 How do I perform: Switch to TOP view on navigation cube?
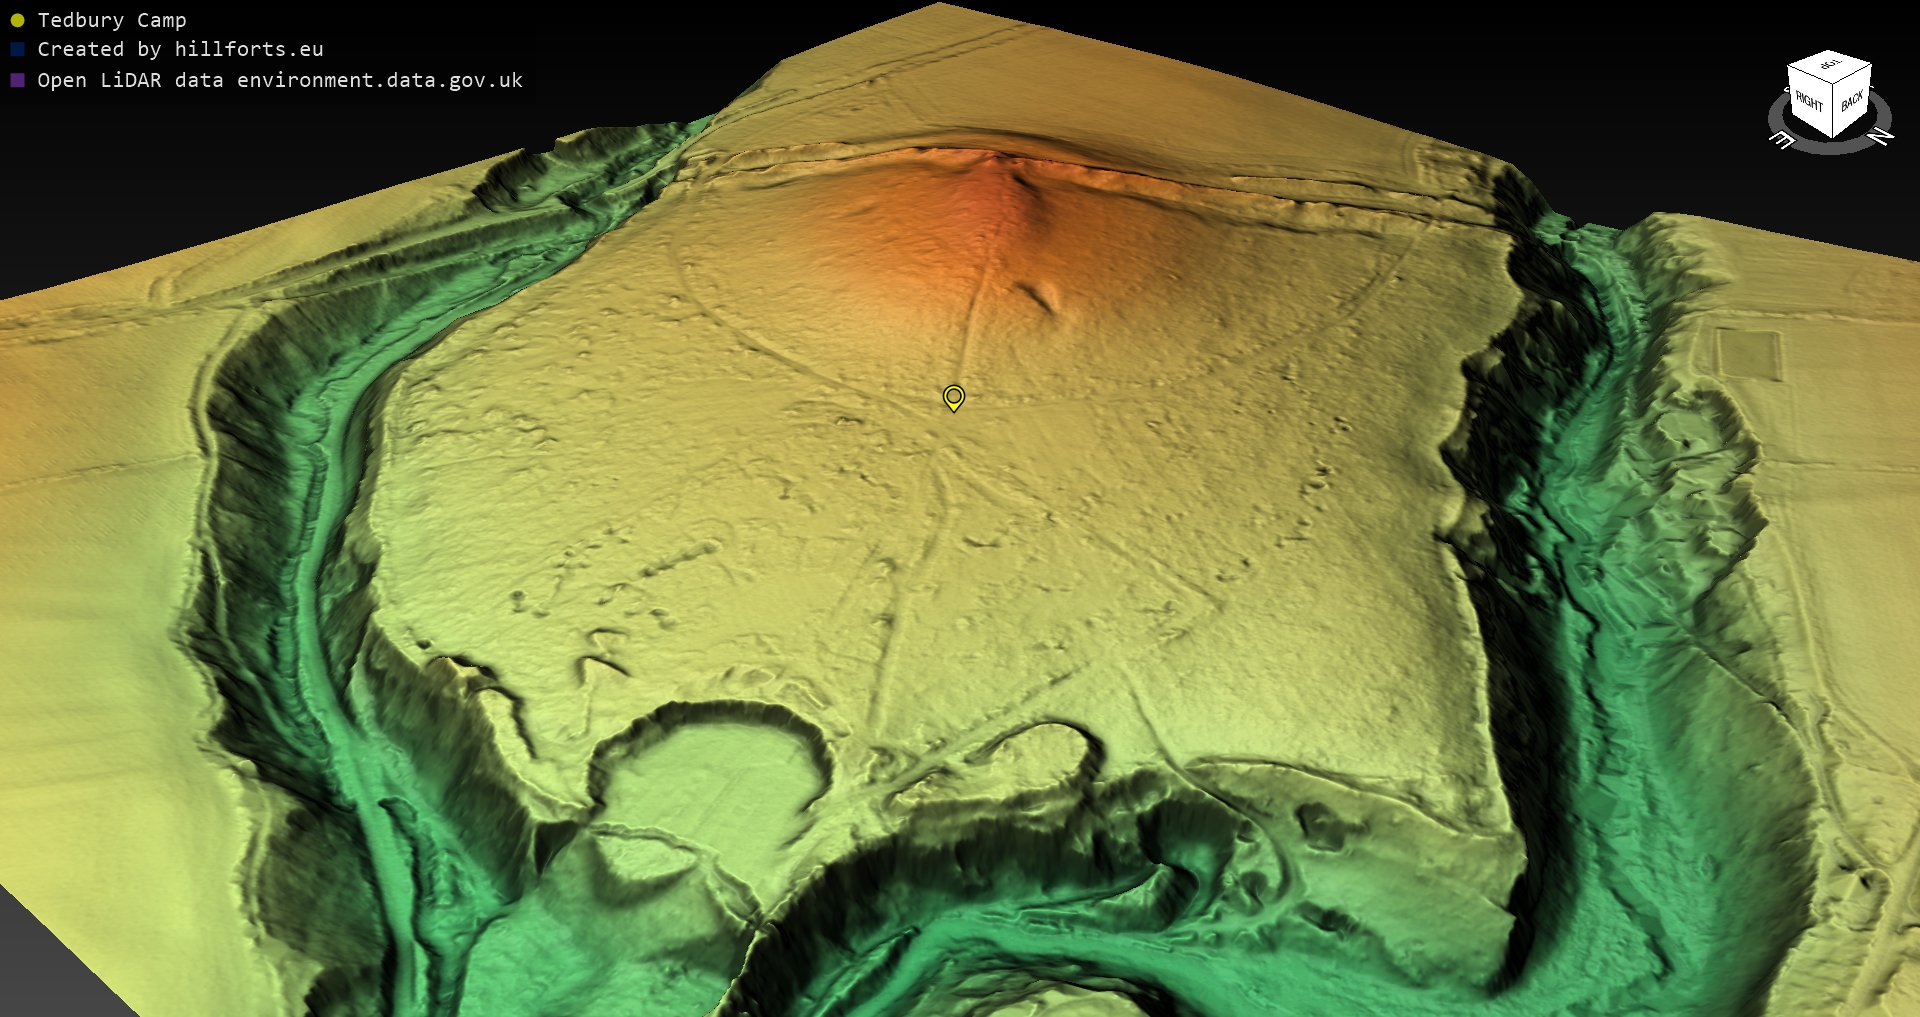(1830, 64)
